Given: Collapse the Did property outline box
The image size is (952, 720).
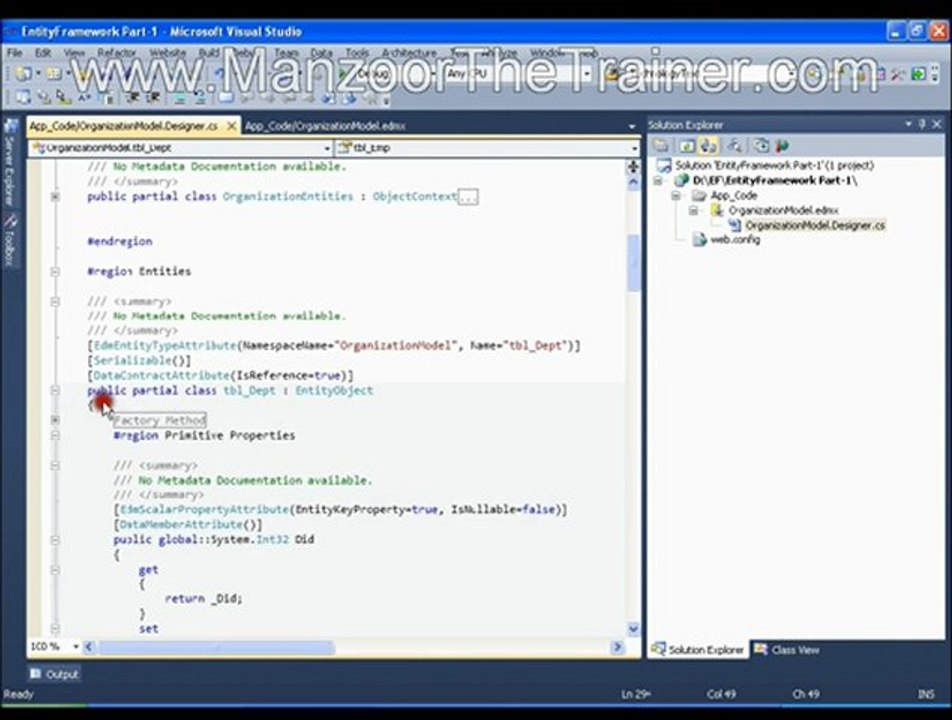Looking at the screenshot, I should point(55,540).
